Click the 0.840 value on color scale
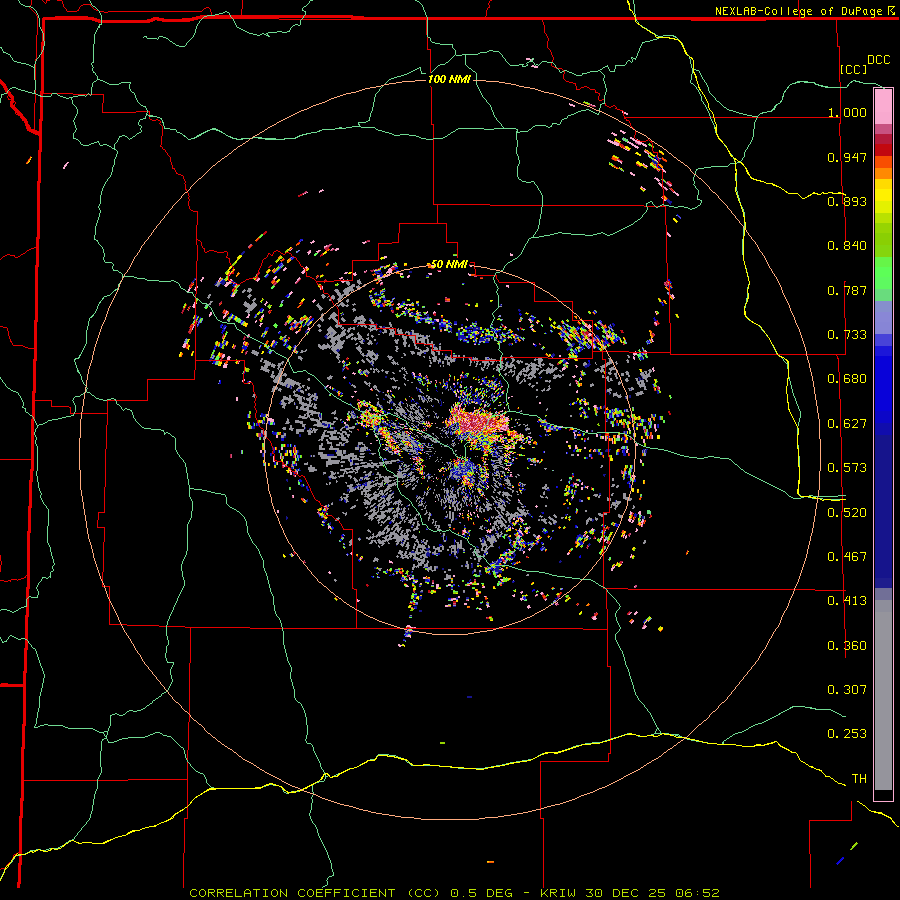Image resolution: width=900 pixels, height=900 pixels. point(847,246)
